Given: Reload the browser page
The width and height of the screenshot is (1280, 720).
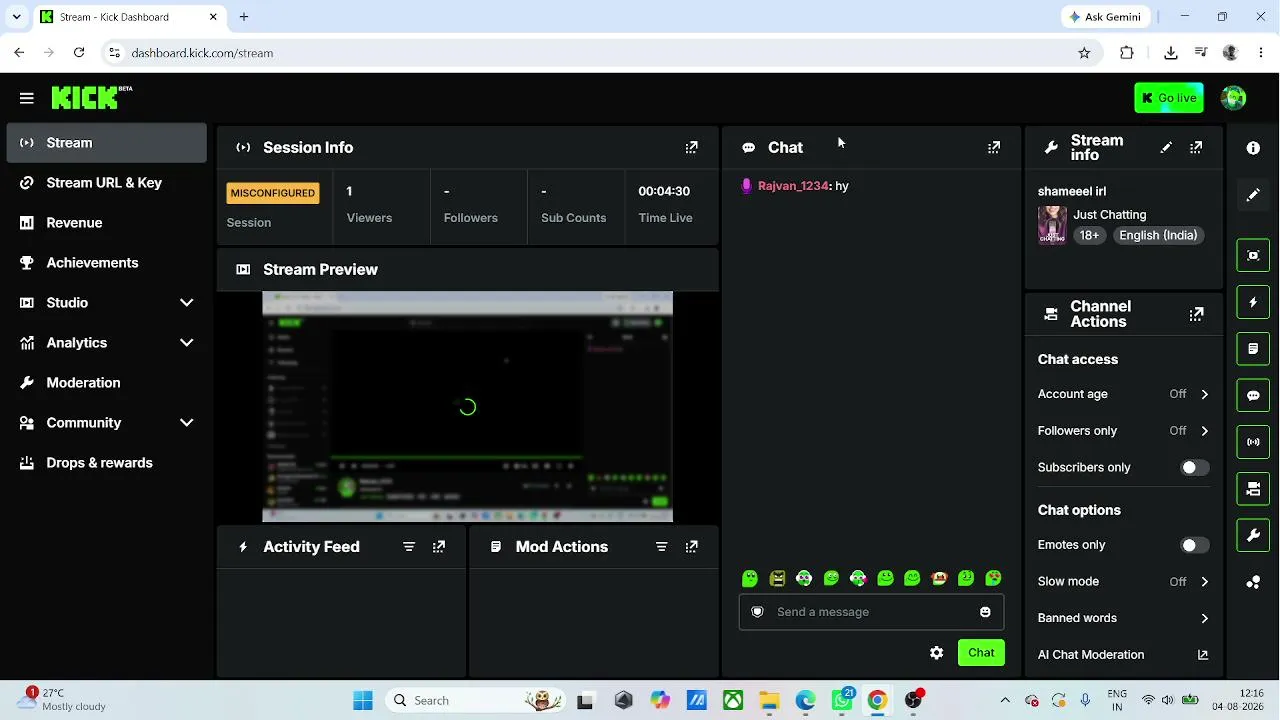Looking at the screenshot, I should click(x=79, y=53).
